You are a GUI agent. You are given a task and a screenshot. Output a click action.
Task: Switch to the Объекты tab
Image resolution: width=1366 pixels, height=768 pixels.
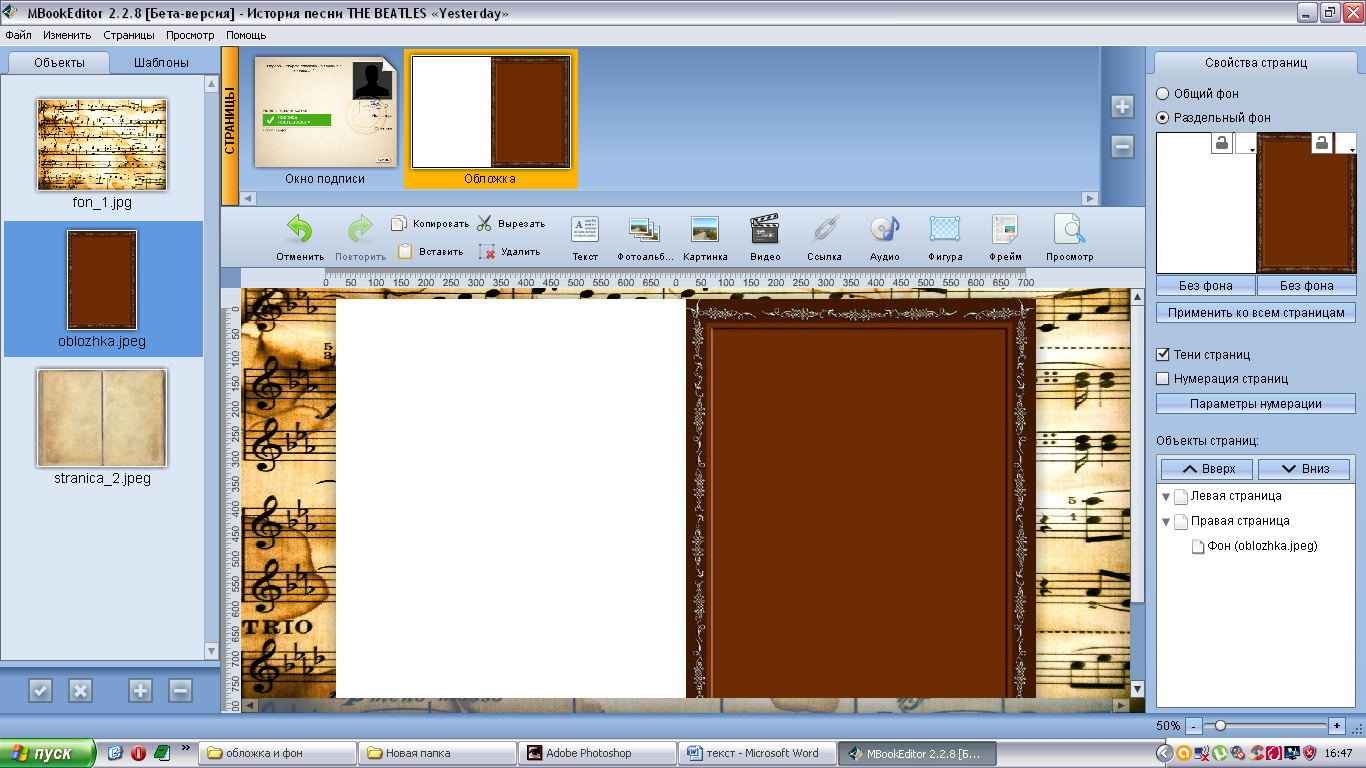click(59, 62)
